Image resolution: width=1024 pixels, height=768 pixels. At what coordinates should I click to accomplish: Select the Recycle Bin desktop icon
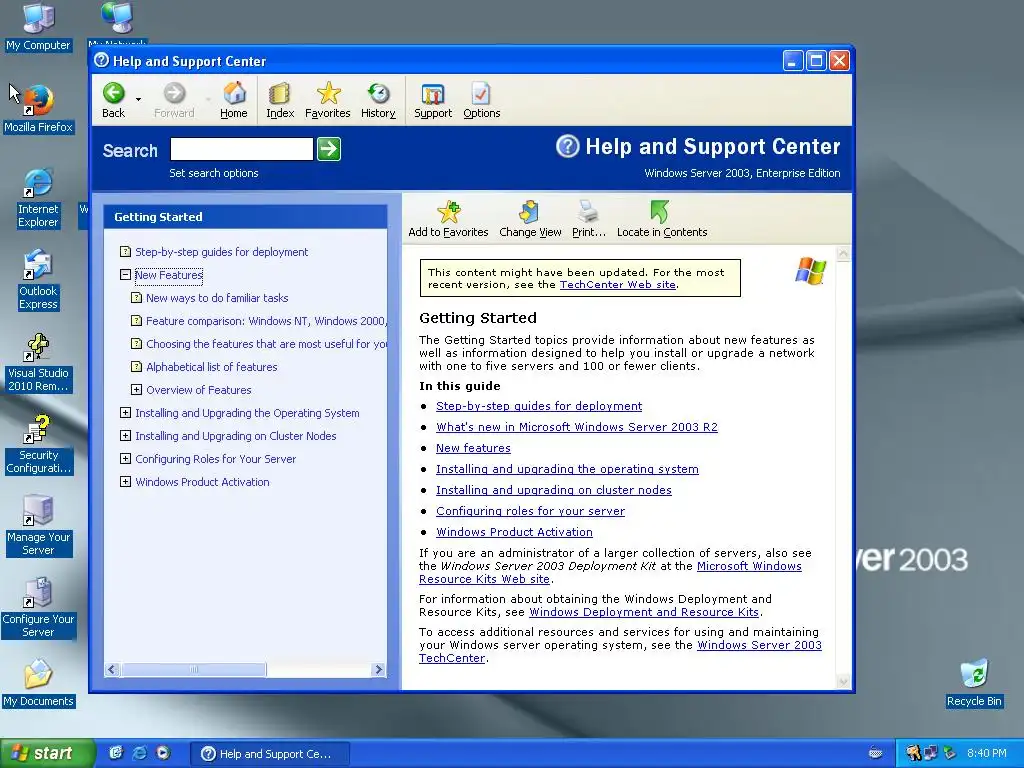[x=974, y=684]
